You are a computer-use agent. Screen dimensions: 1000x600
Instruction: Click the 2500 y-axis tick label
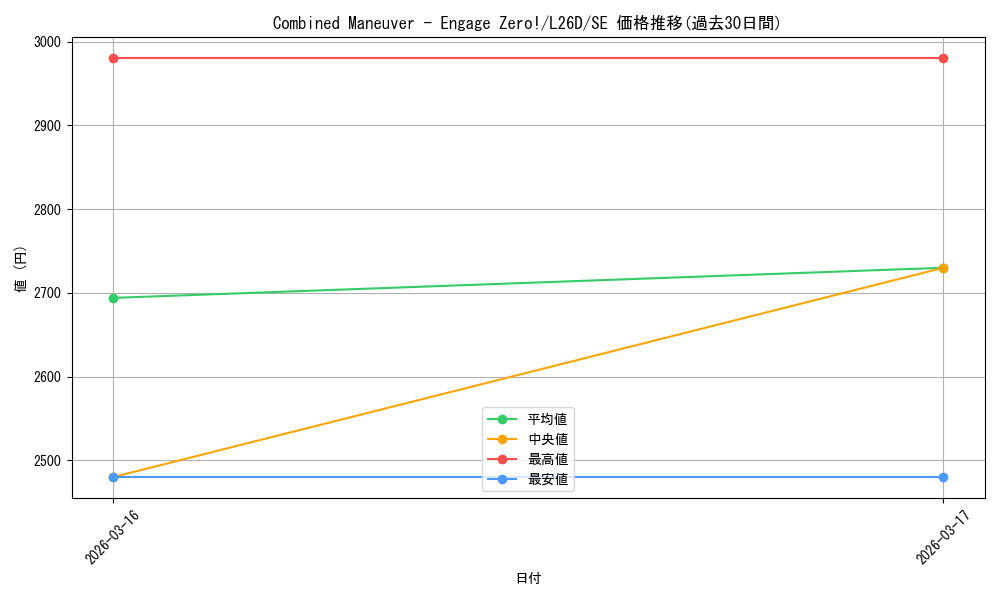pos(45,461)
